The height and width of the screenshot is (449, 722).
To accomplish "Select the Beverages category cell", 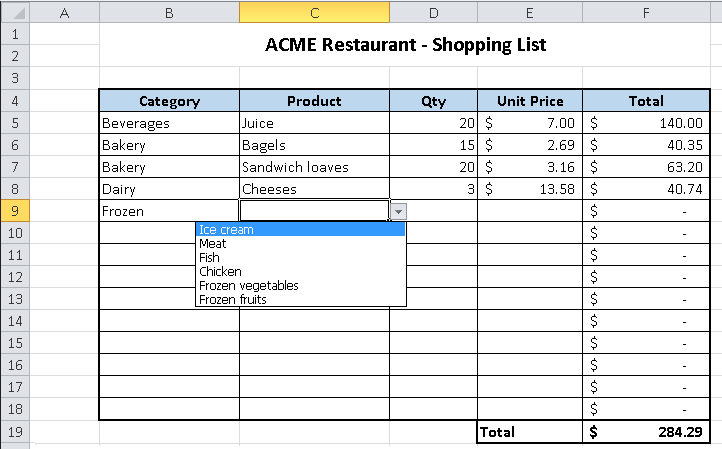I will [x=169, y=123].
